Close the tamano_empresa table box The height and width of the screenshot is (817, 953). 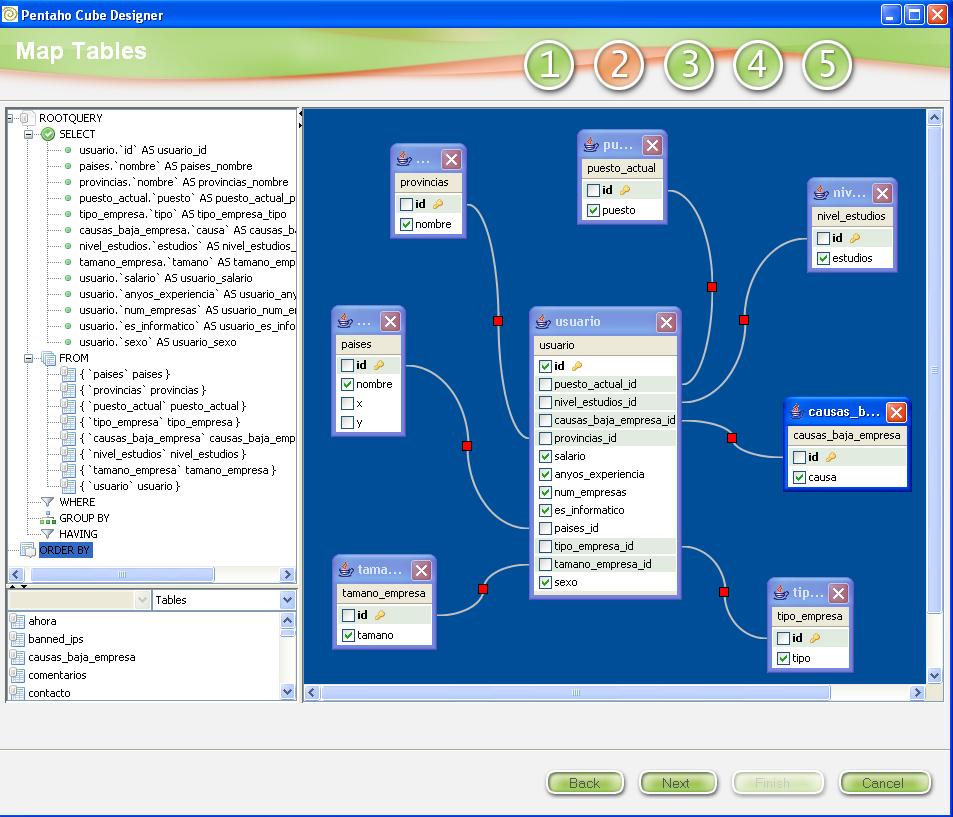pyautogui.click(x=421, y=570)
